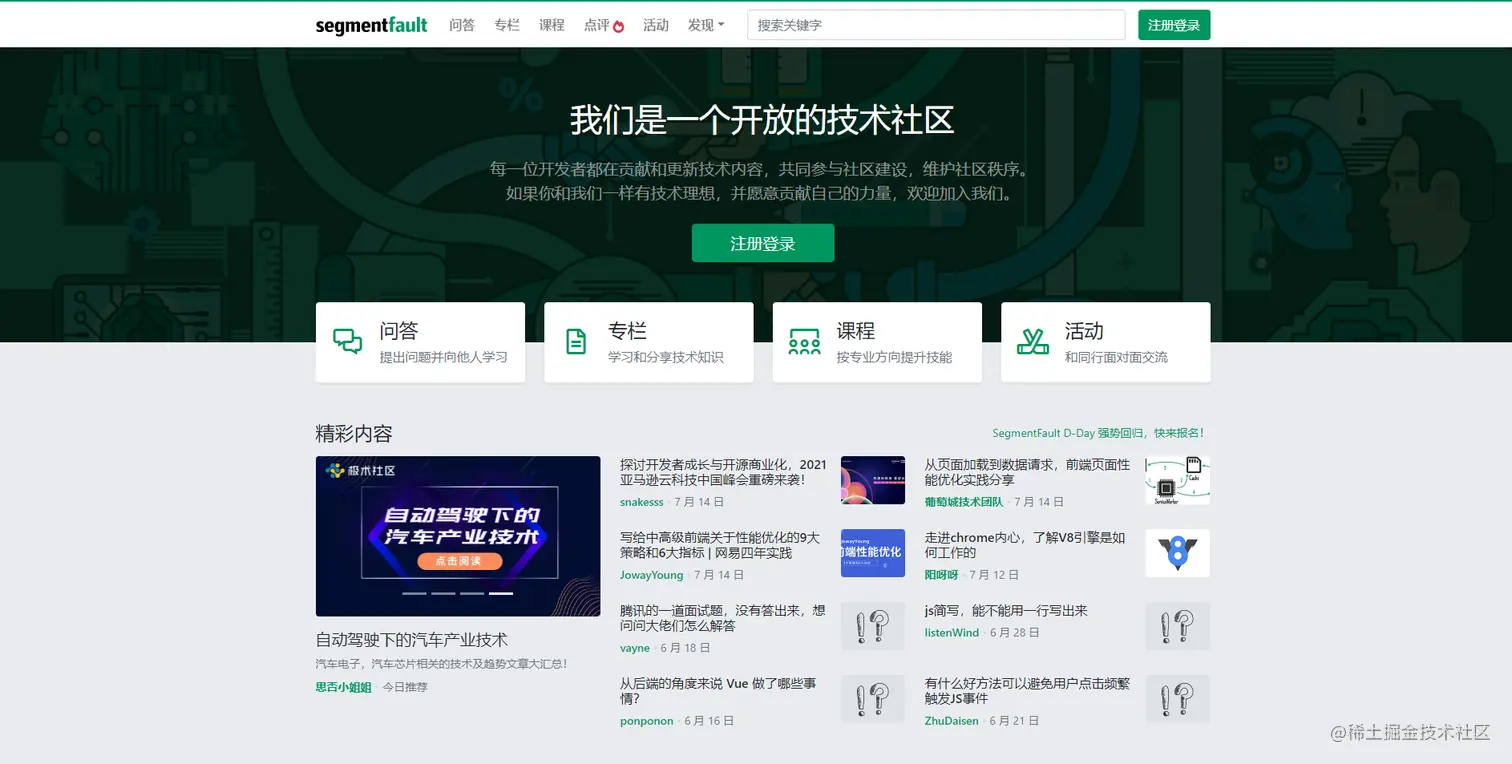Click the 课程 people icon
1512x764 pixels.
tap(804, 342)
